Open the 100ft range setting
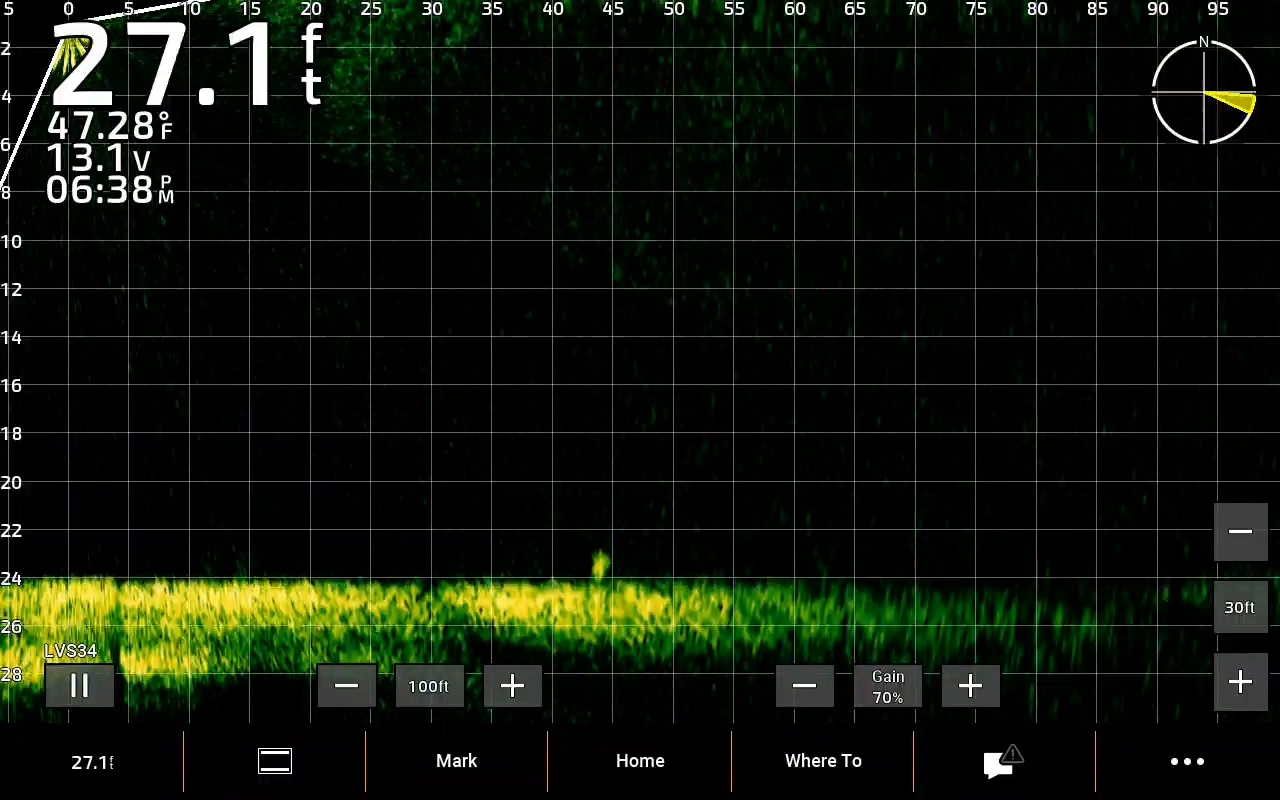 click(x=429, y=686)
